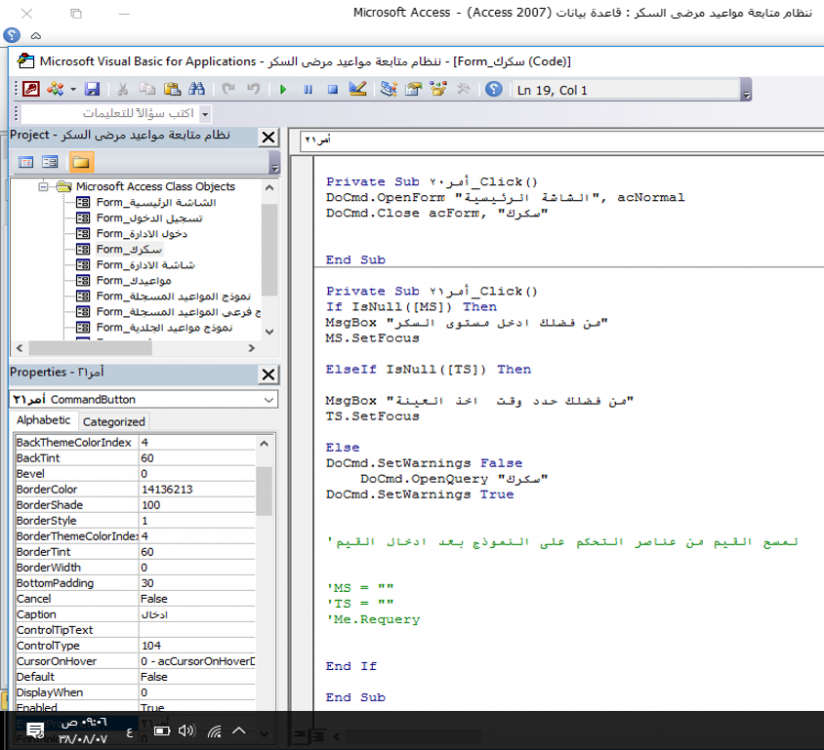The height and width of the screenshot is (750, 824).
Task: Click the View Microsoft Access toolbar icon
Action: coord(30,89)
